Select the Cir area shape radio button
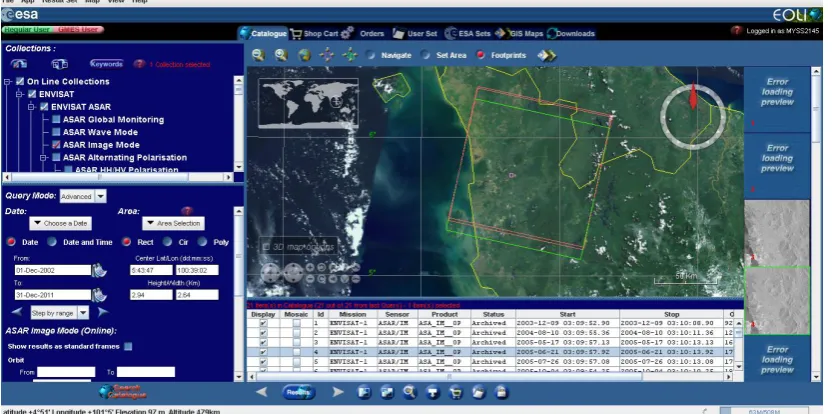This screenshot has height=414, width=833. [167, 242]
